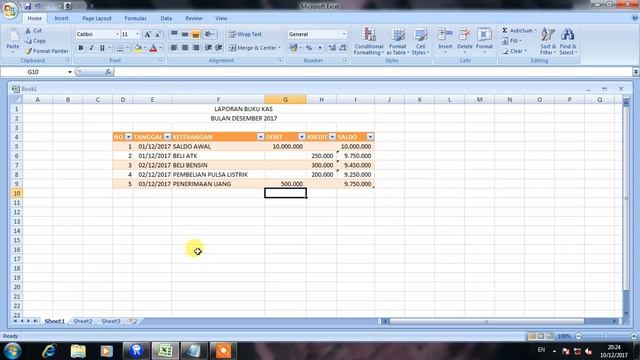The image size is (640, 360).
Task: Open Sort & Filter icon
Action: click(x=548, y=34)
